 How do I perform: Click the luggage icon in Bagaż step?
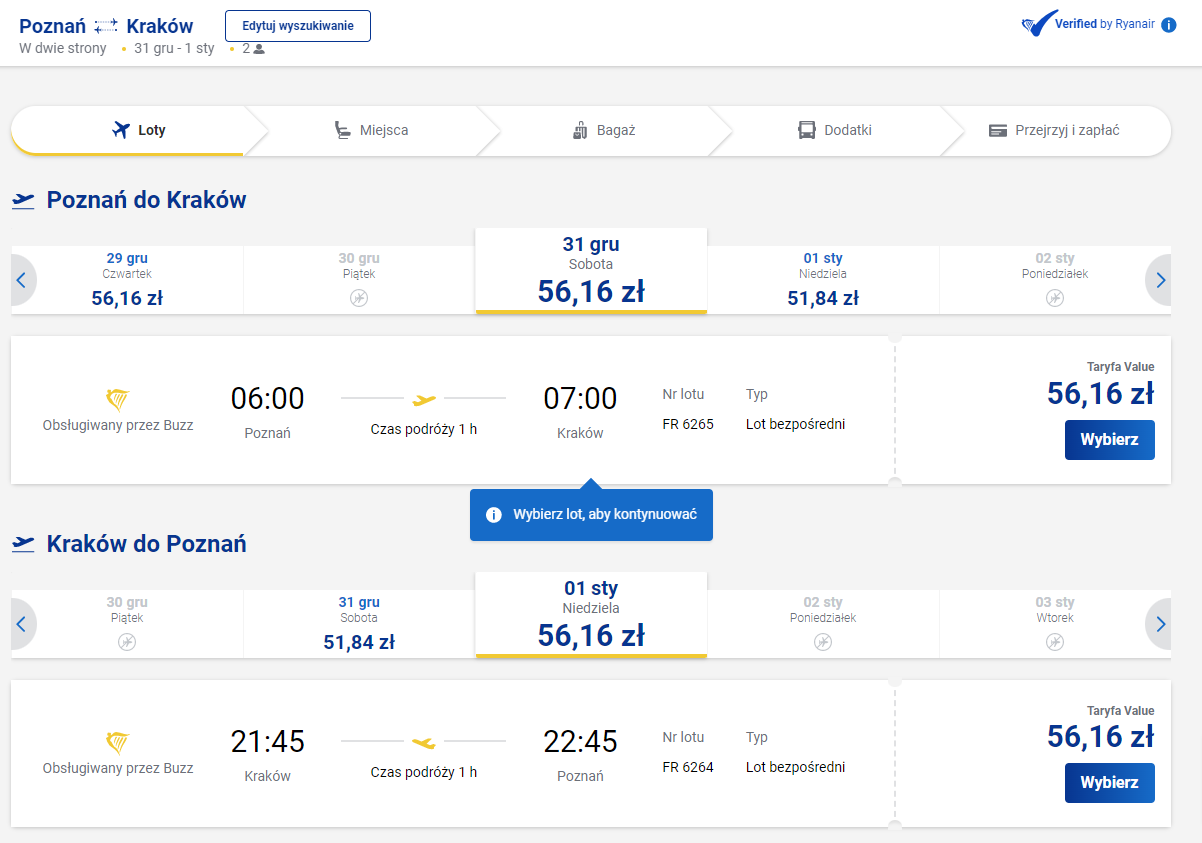pyautogui.click(x=580, y=130)
